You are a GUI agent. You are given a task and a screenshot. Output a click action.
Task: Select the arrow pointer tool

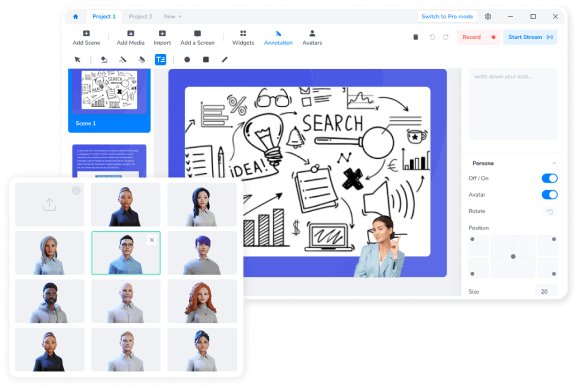coord(77,59)
